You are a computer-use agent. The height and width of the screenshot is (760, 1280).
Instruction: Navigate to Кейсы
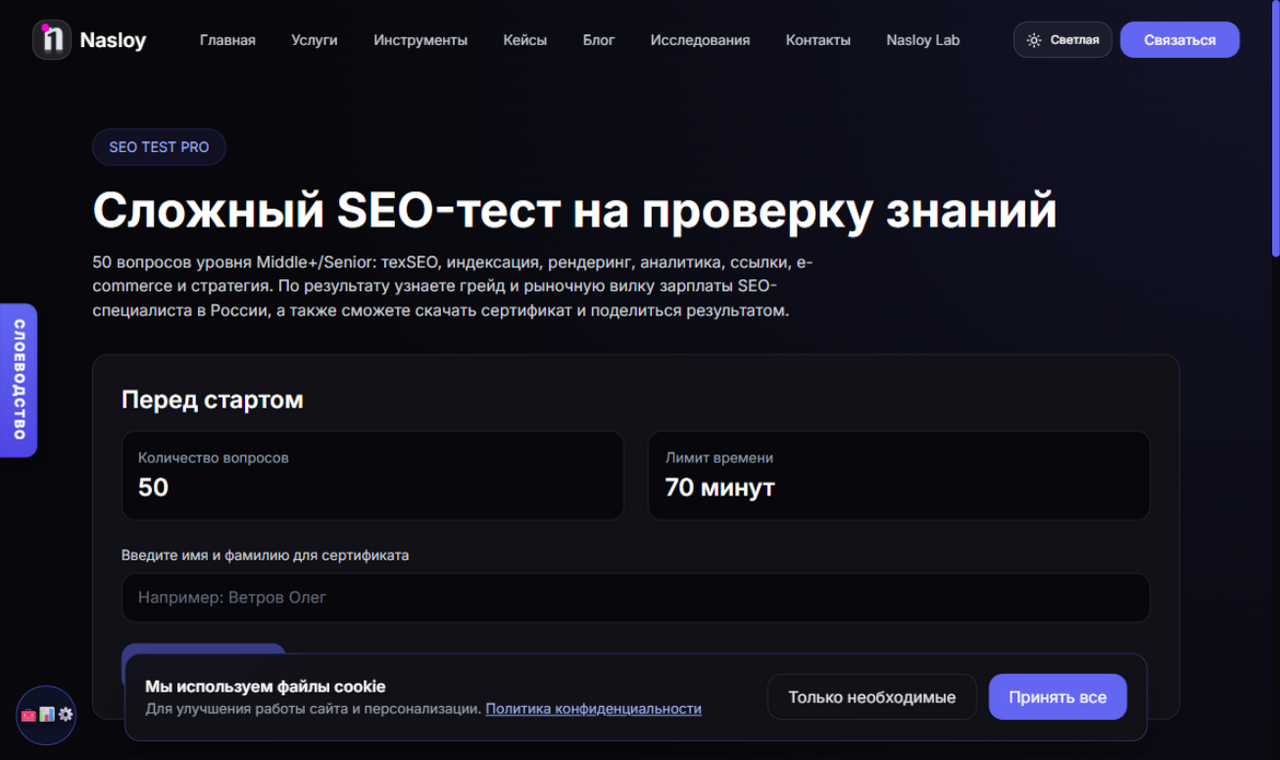point(525,40)
